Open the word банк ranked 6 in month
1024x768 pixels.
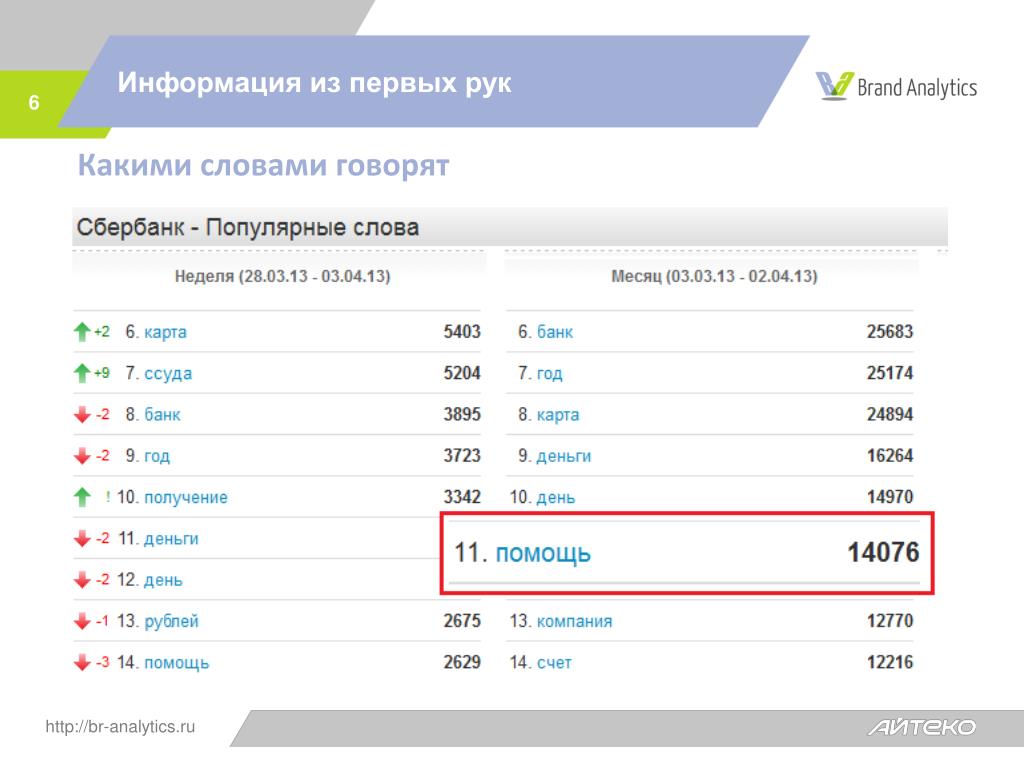click(554, 332)
